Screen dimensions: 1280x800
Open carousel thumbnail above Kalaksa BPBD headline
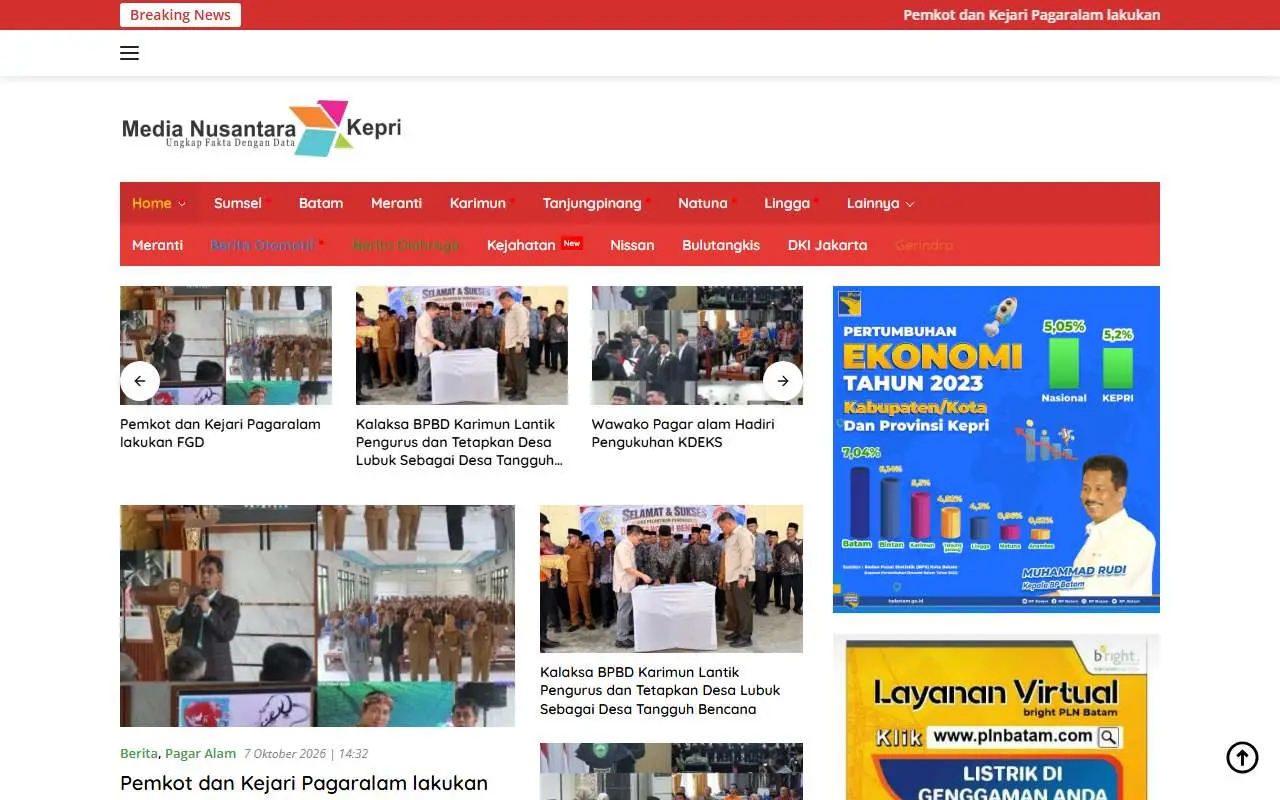(462, 346)
